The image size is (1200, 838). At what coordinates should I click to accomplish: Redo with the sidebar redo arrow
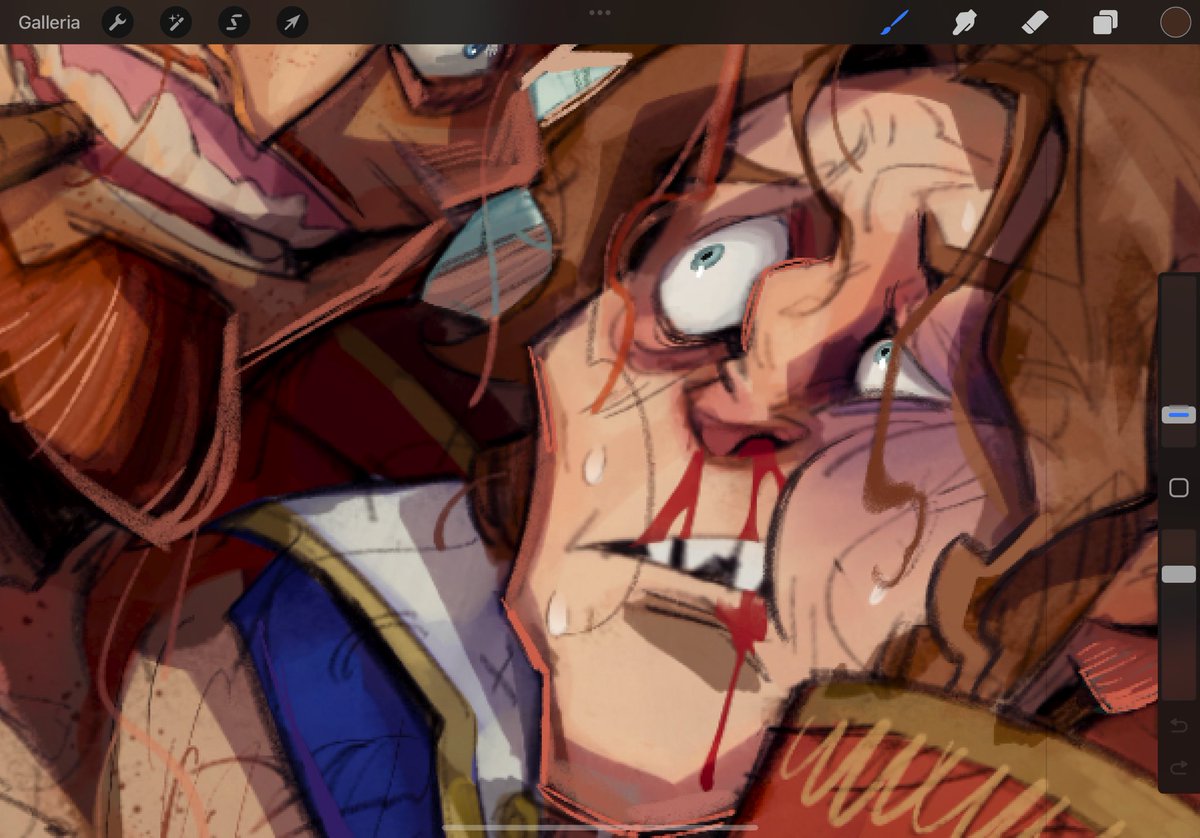pos(1179,767)
